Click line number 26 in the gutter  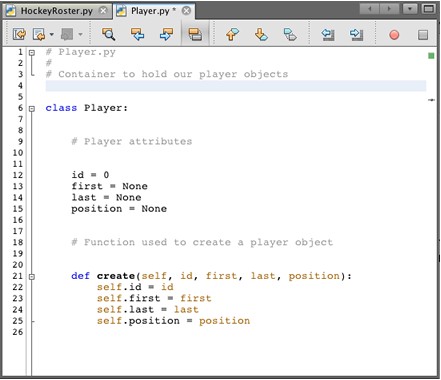(x=18, y=332)
